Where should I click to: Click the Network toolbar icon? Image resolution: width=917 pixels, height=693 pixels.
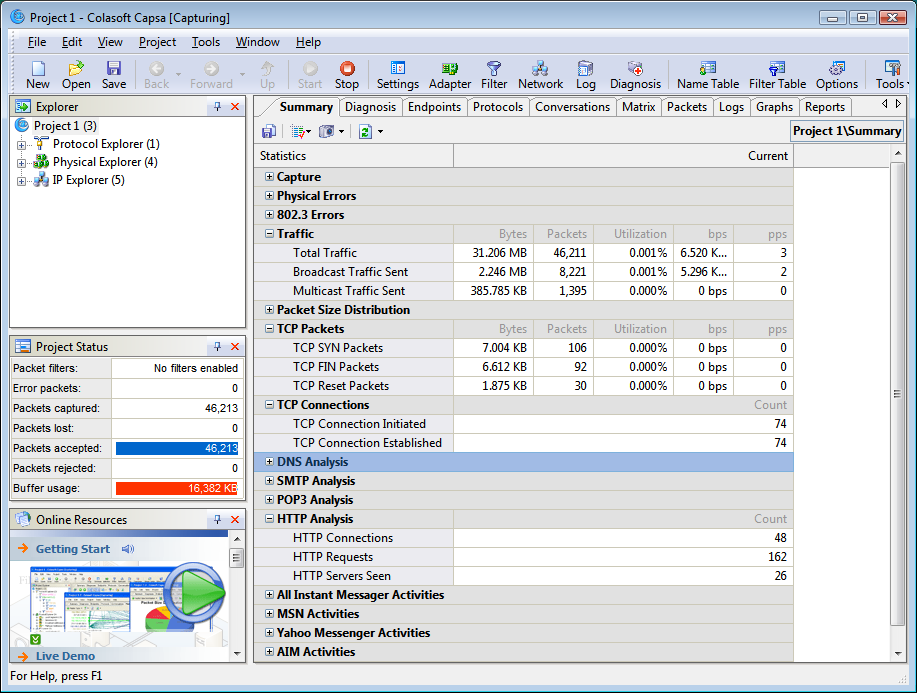point(540,75)
